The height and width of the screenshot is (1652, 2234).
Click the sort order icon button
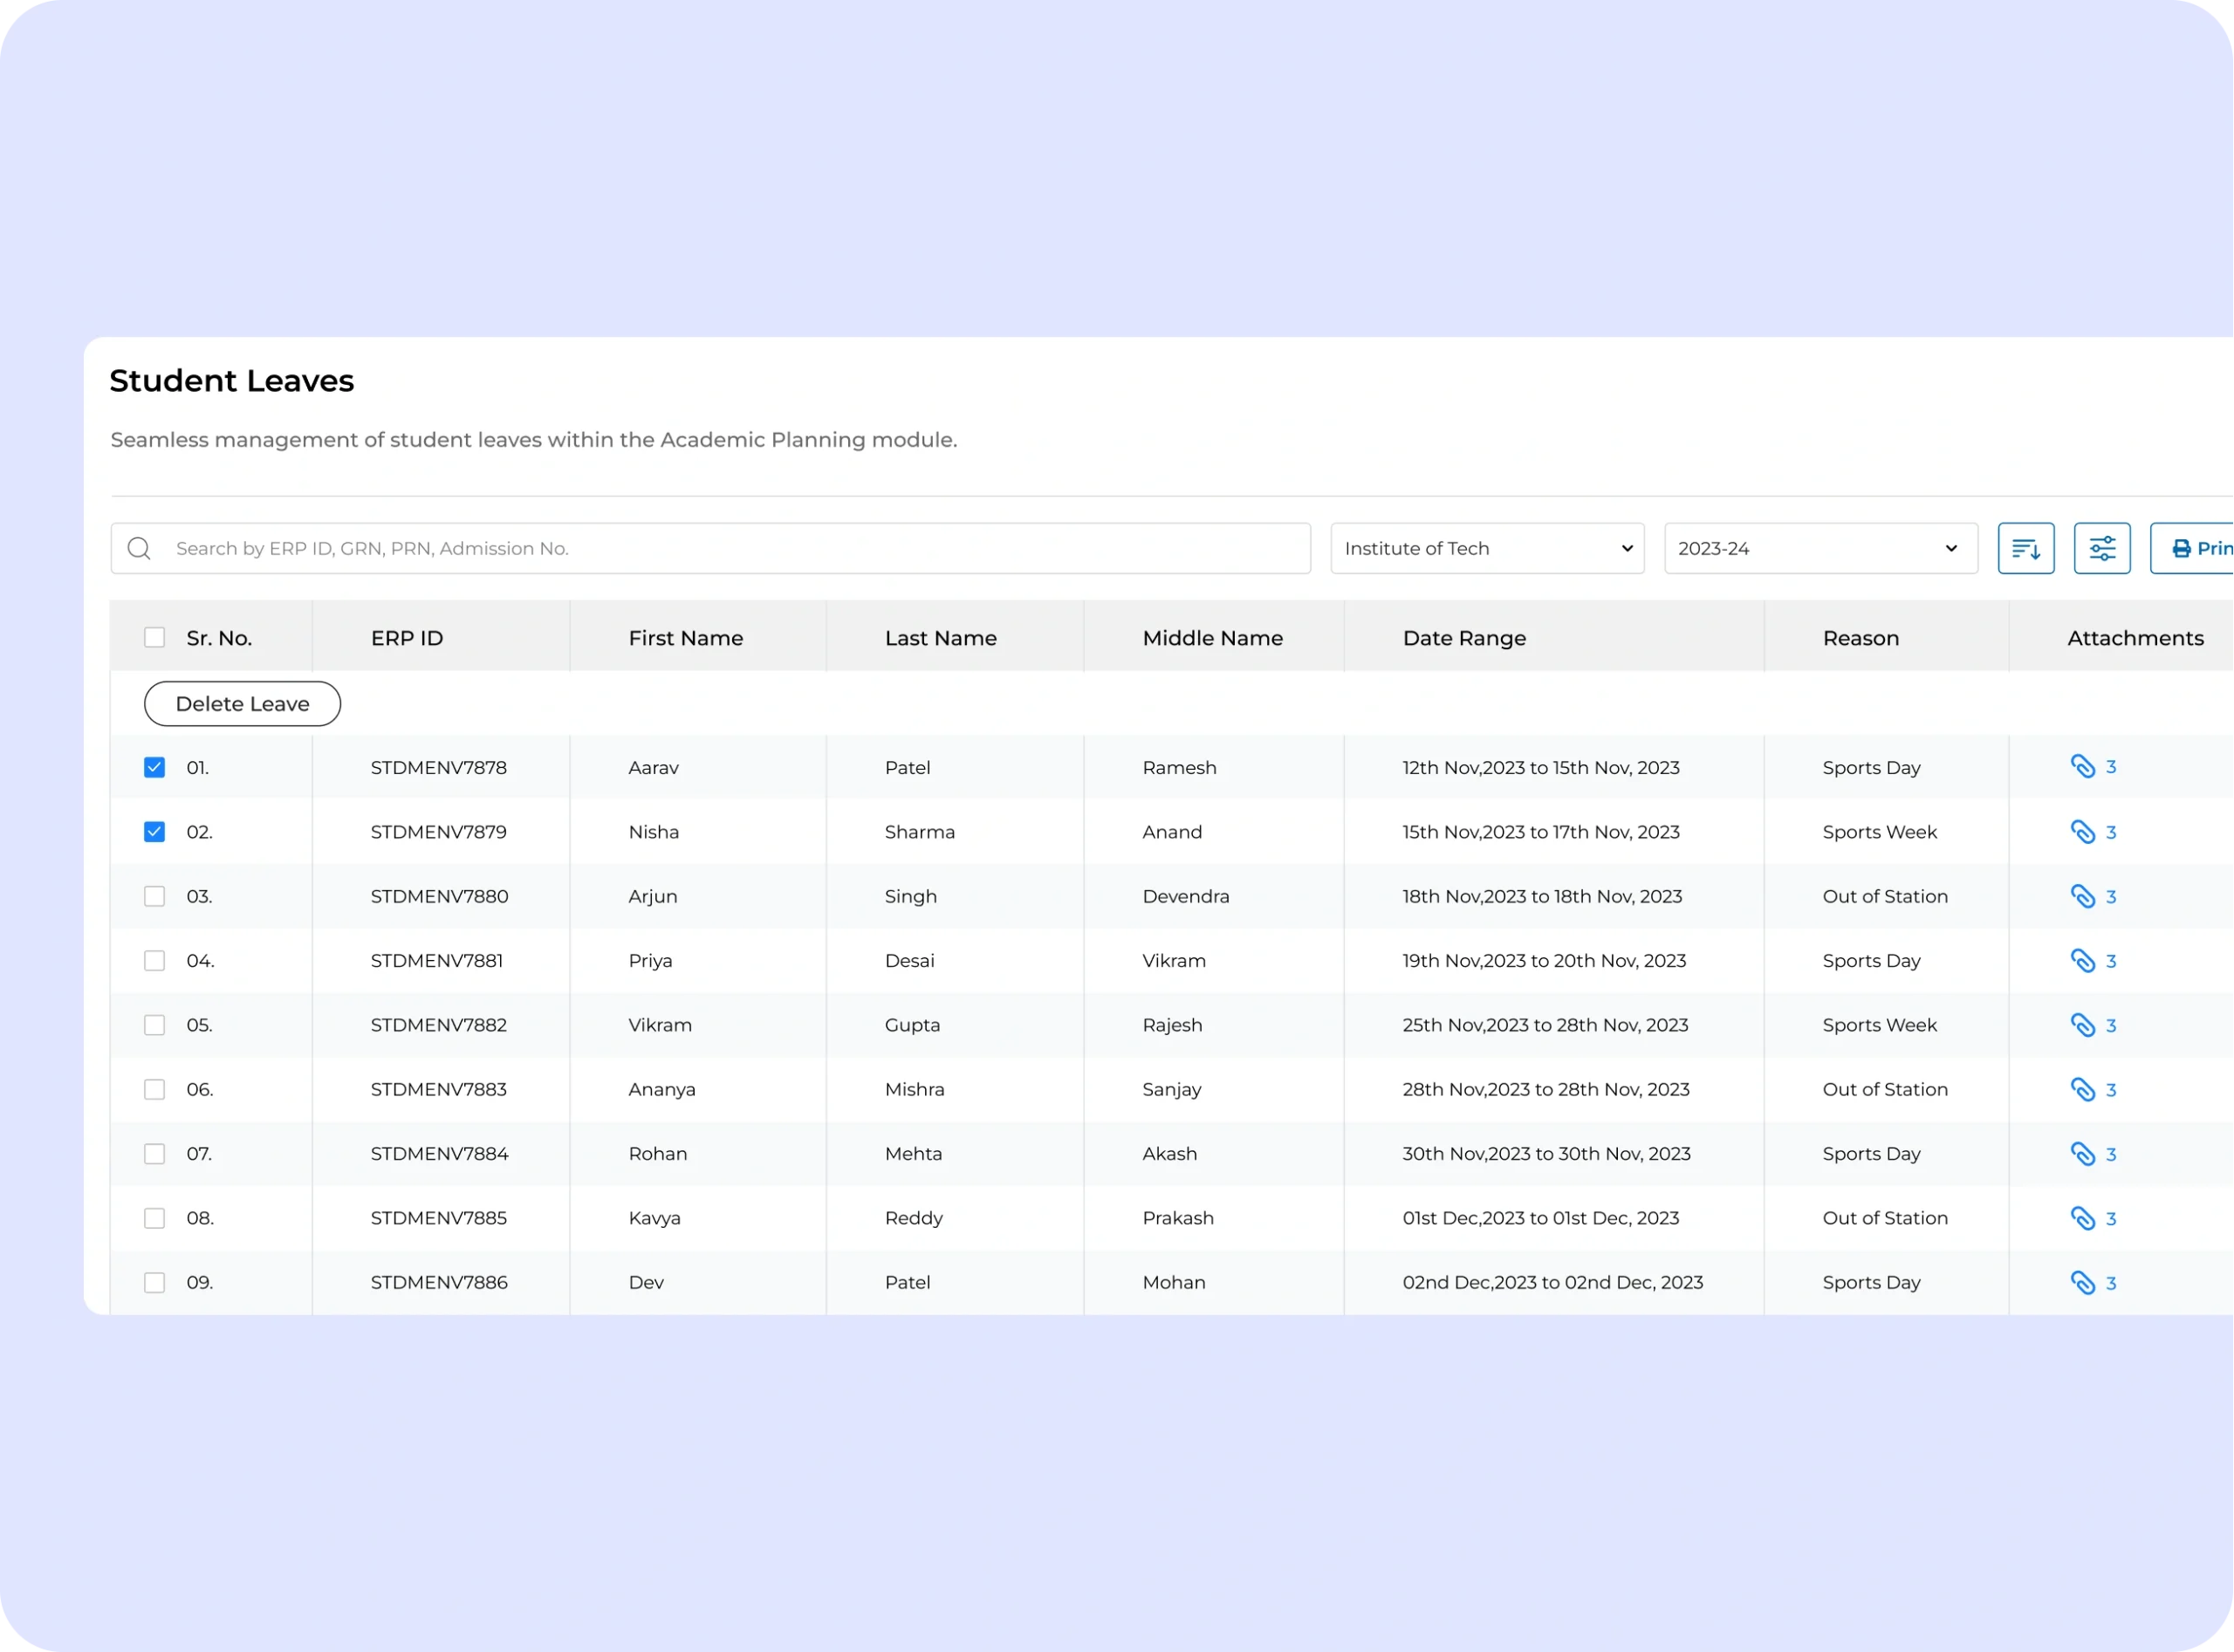(x=2025, y=548)
